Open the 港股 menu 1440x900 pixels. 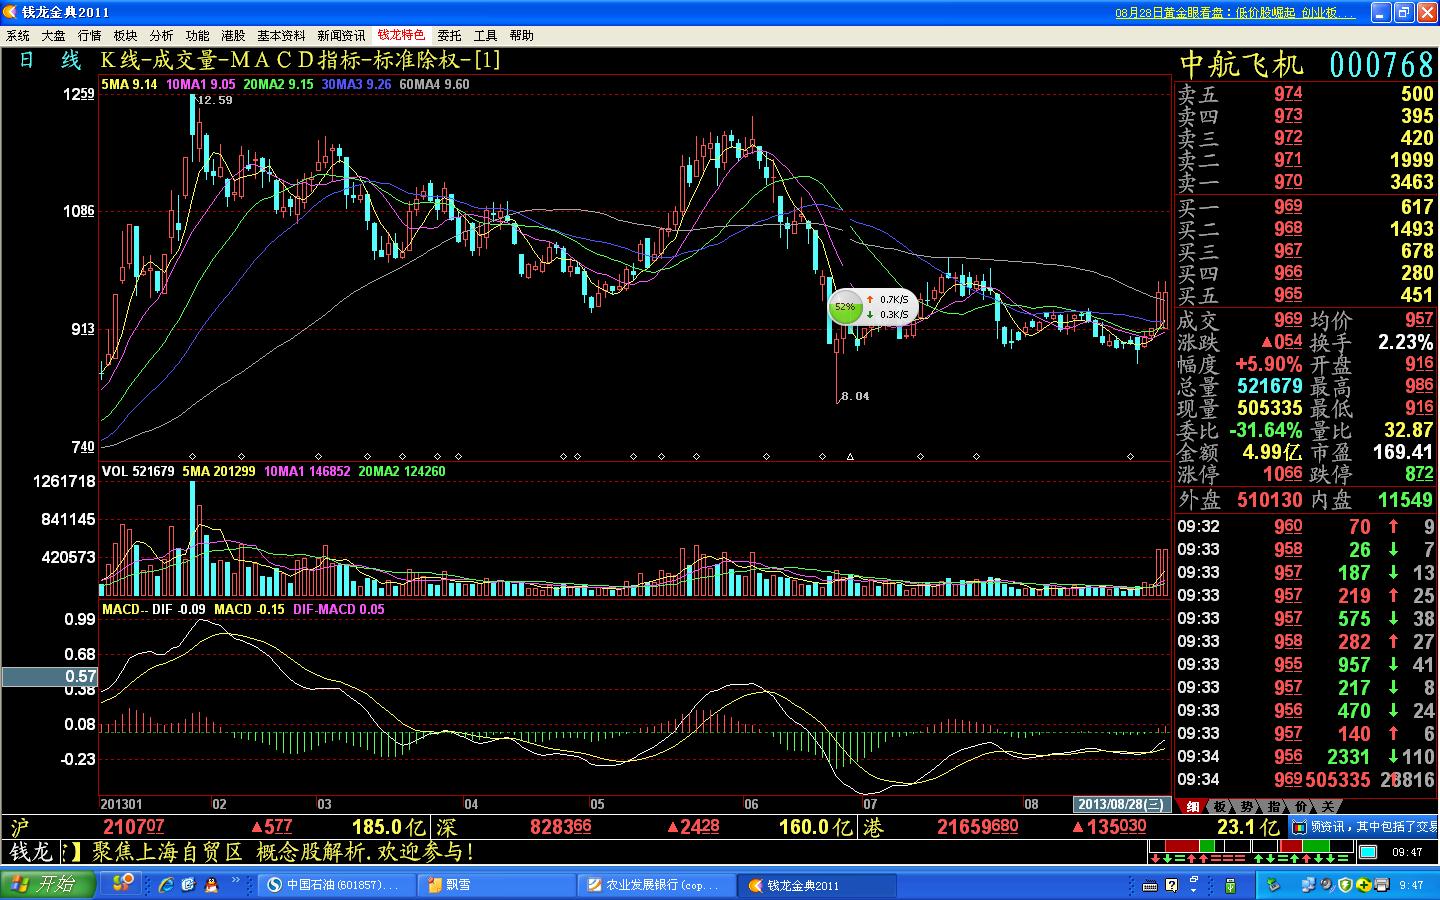coord(233,35)
